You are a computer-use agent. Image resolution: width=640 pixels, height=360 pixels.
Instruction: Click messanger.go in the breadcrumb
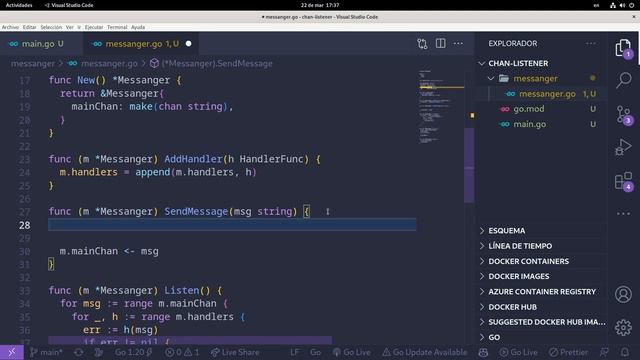click(103, 64)
